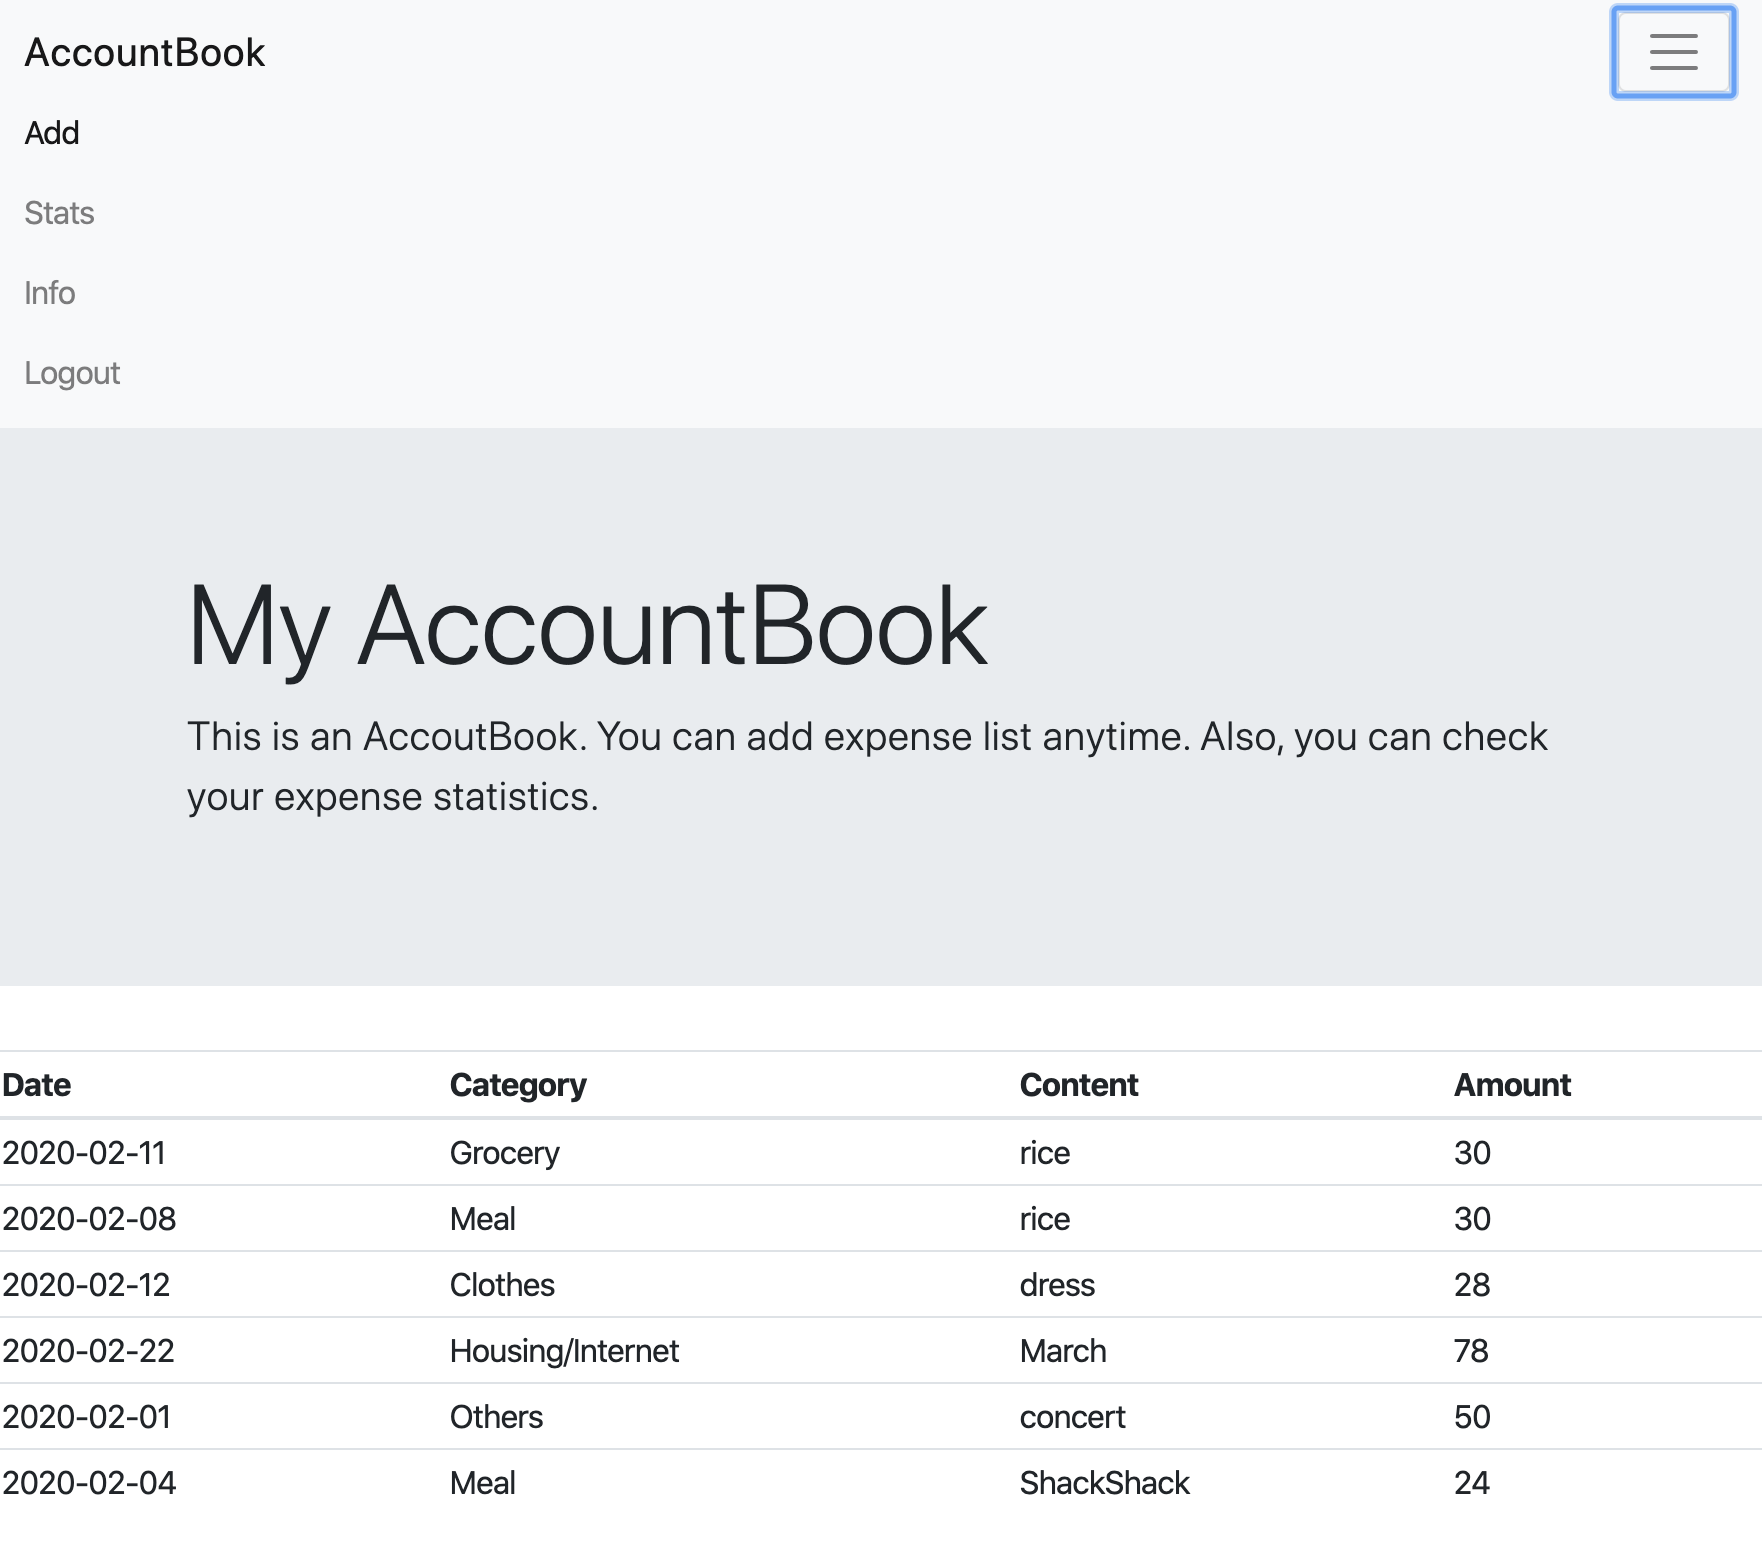Click the AccountBook brand logo
Screen dimensions: 1762x1558
[x=145, y=51]
